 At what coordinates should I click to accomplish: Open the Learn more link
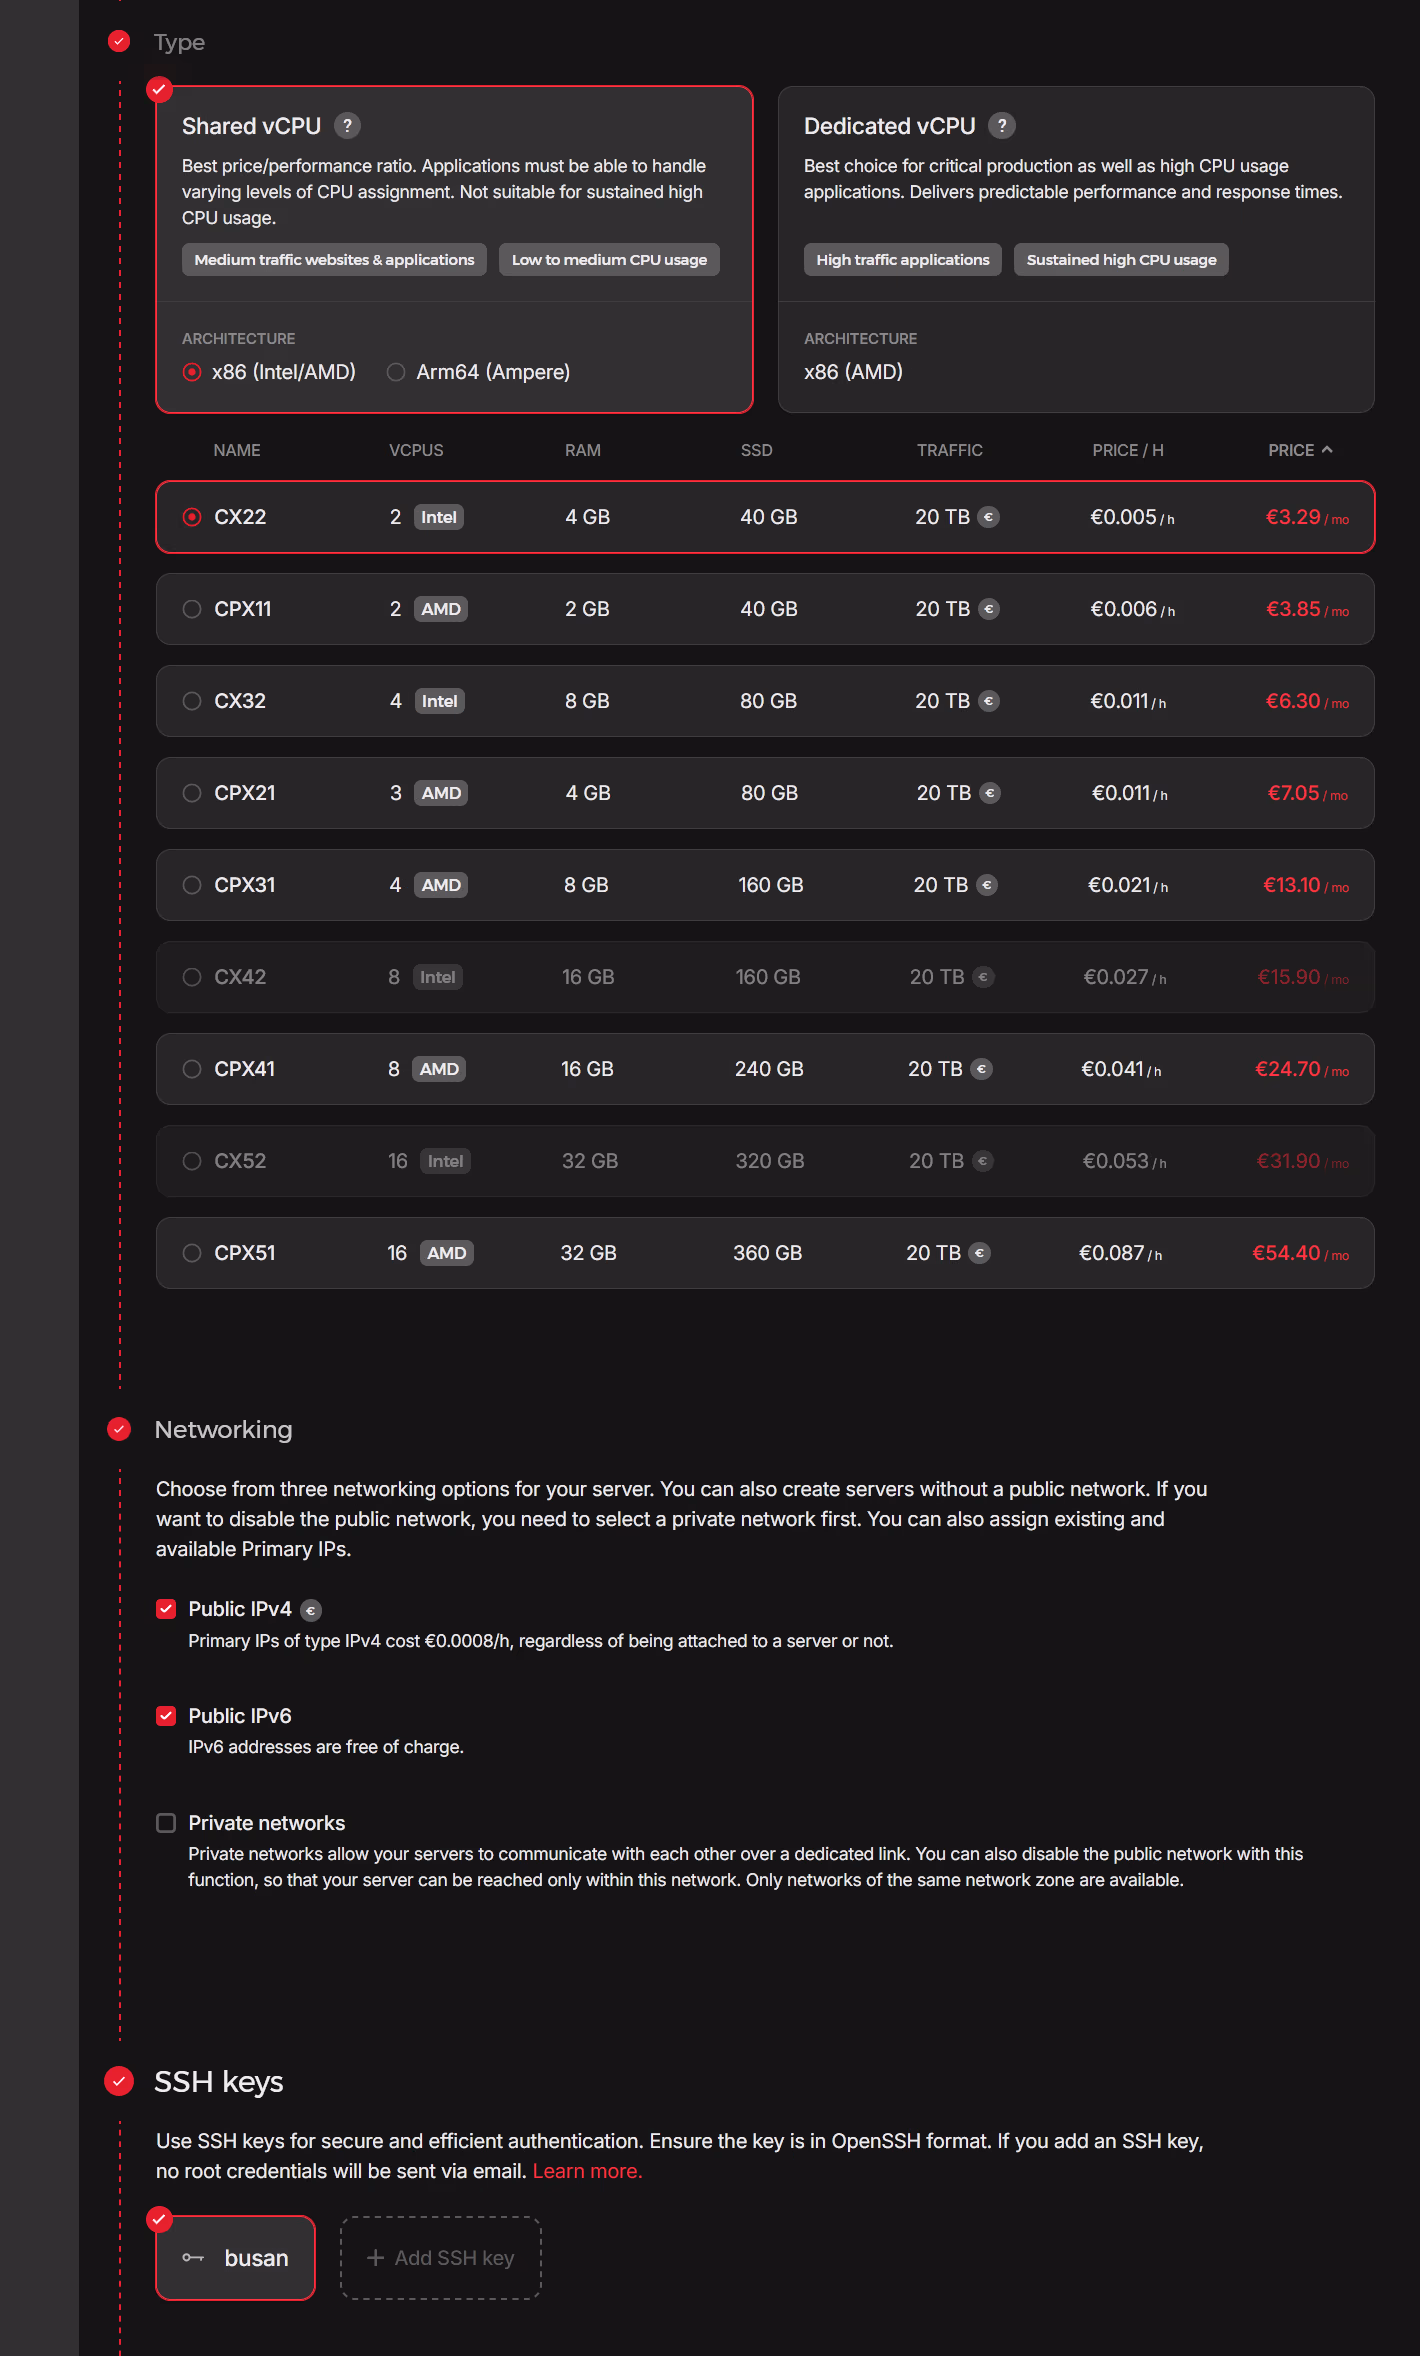pyautogui.click(x=587, y=2171)
